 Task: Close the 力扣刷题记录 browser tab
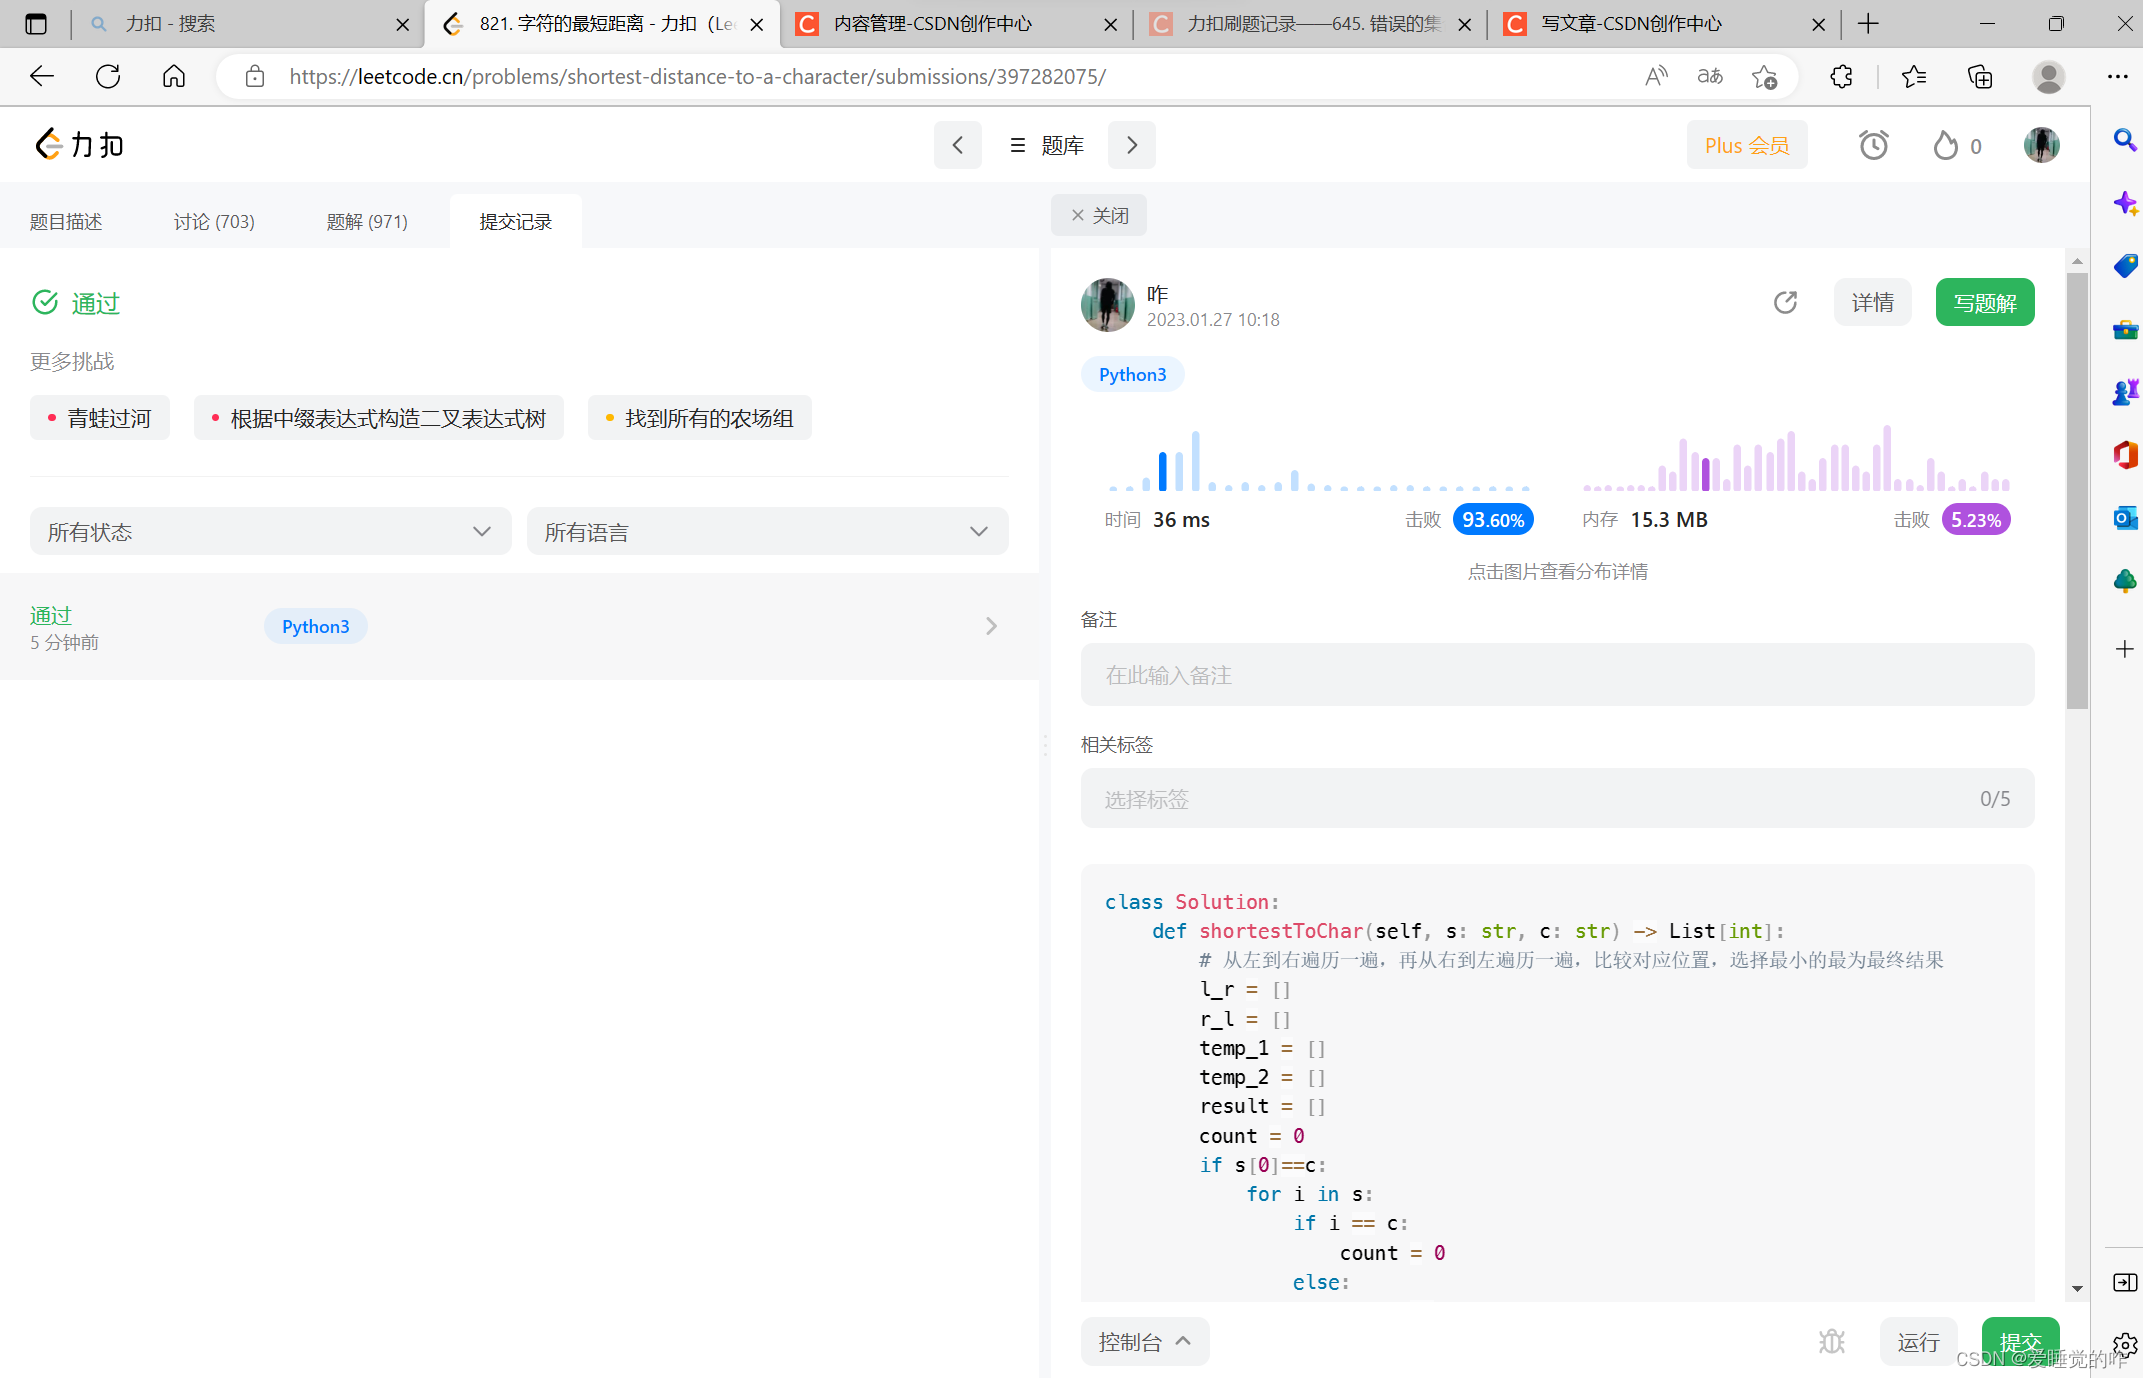tap(1465, 24)
